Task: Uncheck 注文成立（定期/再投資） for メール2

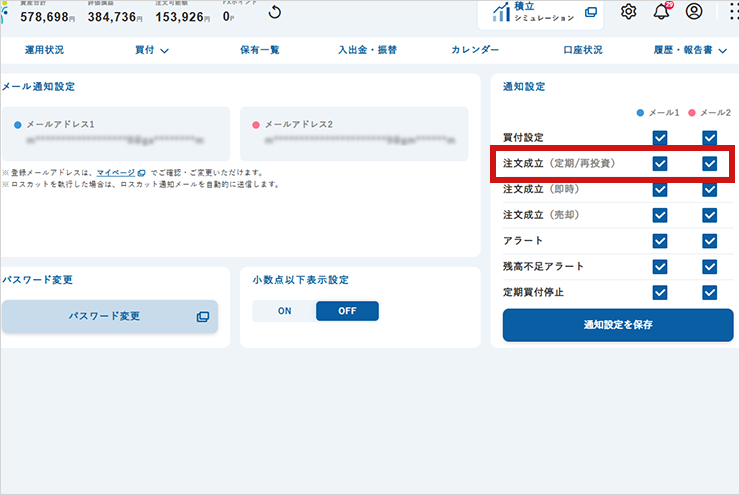Action: pyautogui.click(x=709, y=164)
